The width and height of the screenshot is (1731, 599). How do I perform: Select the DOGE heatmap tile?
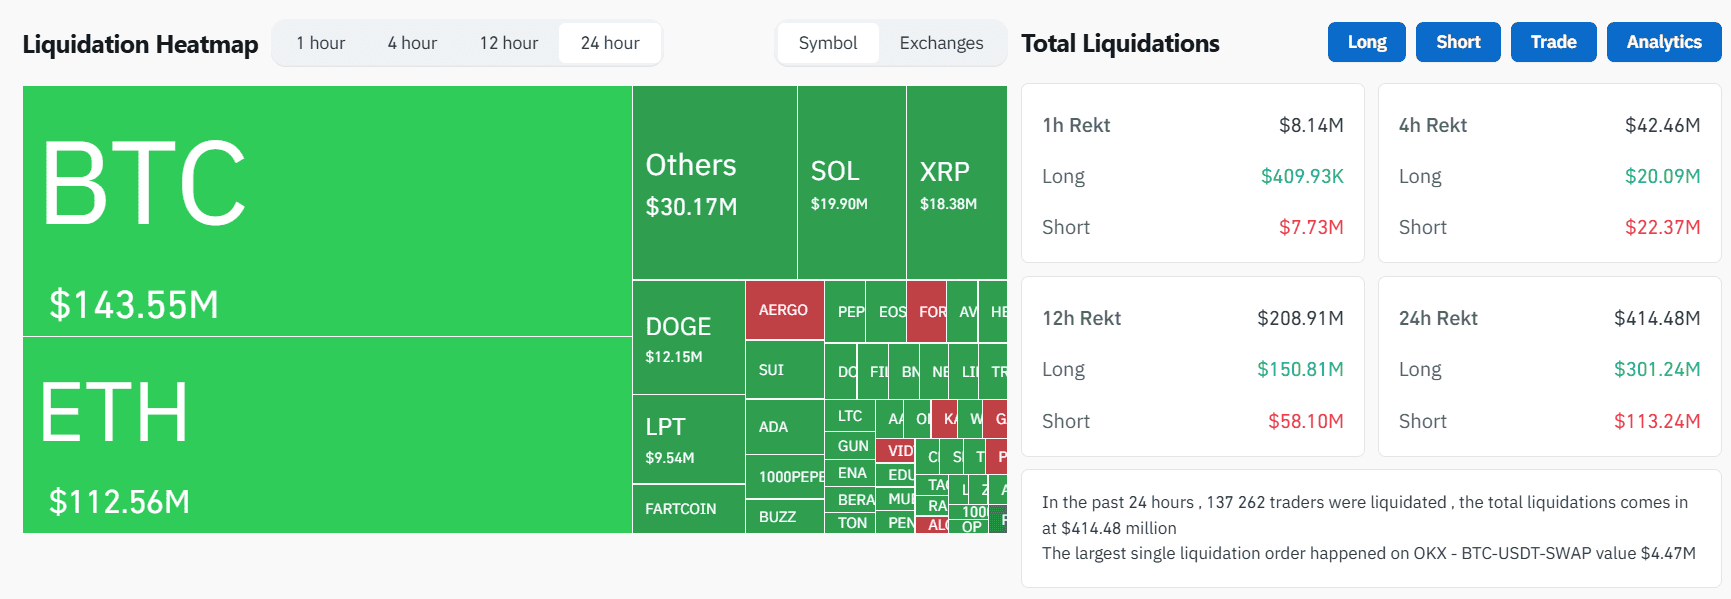click(689, 338)
